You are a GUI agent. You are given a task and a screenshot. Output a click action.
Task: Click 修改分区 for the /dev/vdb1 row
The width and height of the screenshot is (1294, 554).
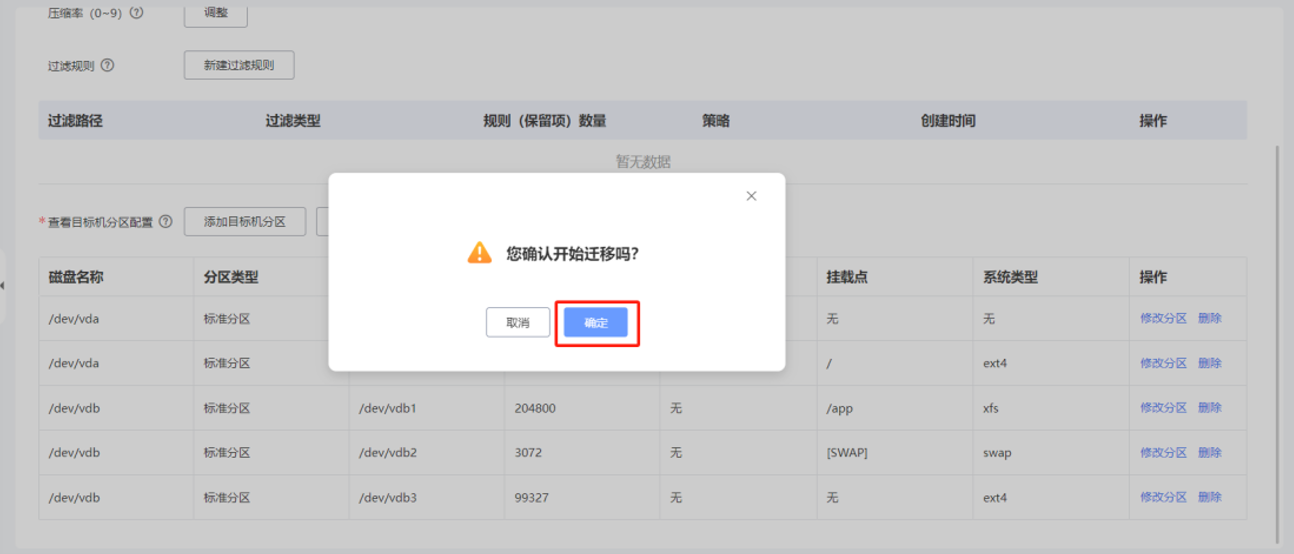point(1163,407)
